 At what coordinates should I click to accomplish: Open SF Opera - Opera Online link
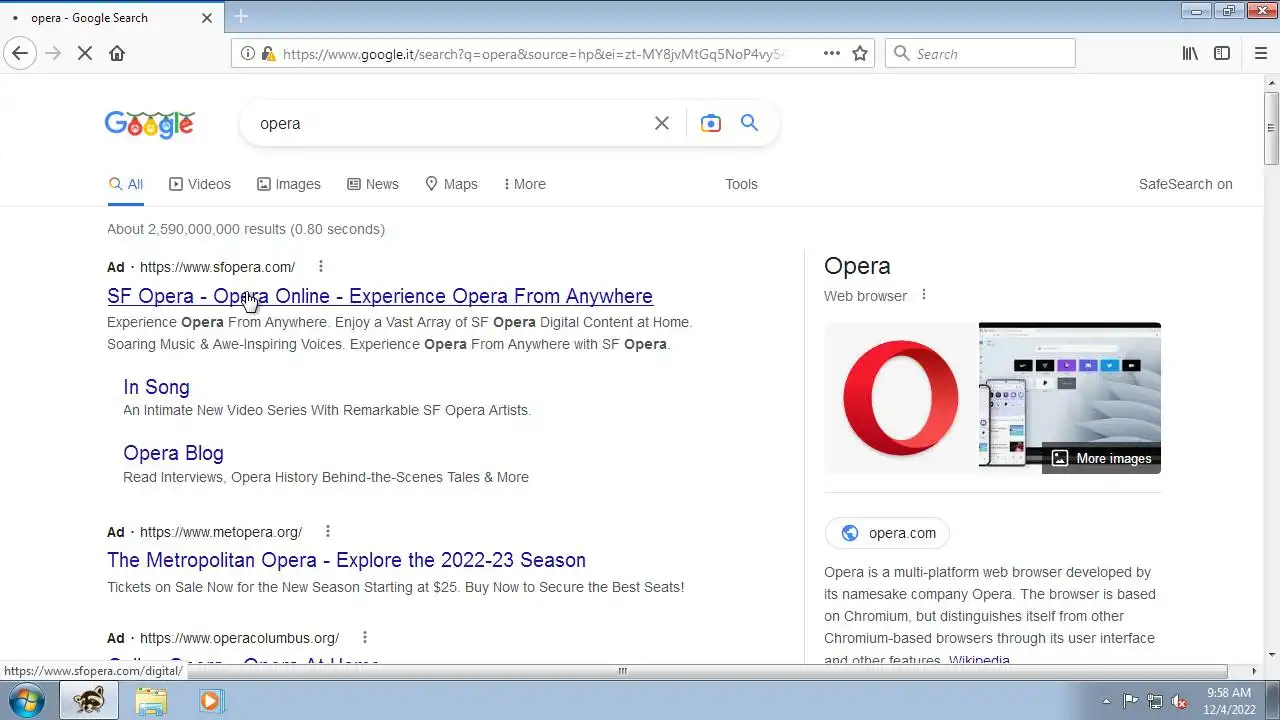click(380, 296)
